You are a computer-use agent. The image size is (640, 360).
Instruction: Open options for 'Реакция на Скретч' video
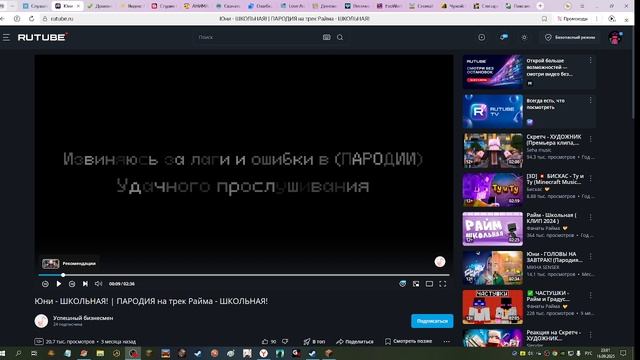[x=591, y=335]
